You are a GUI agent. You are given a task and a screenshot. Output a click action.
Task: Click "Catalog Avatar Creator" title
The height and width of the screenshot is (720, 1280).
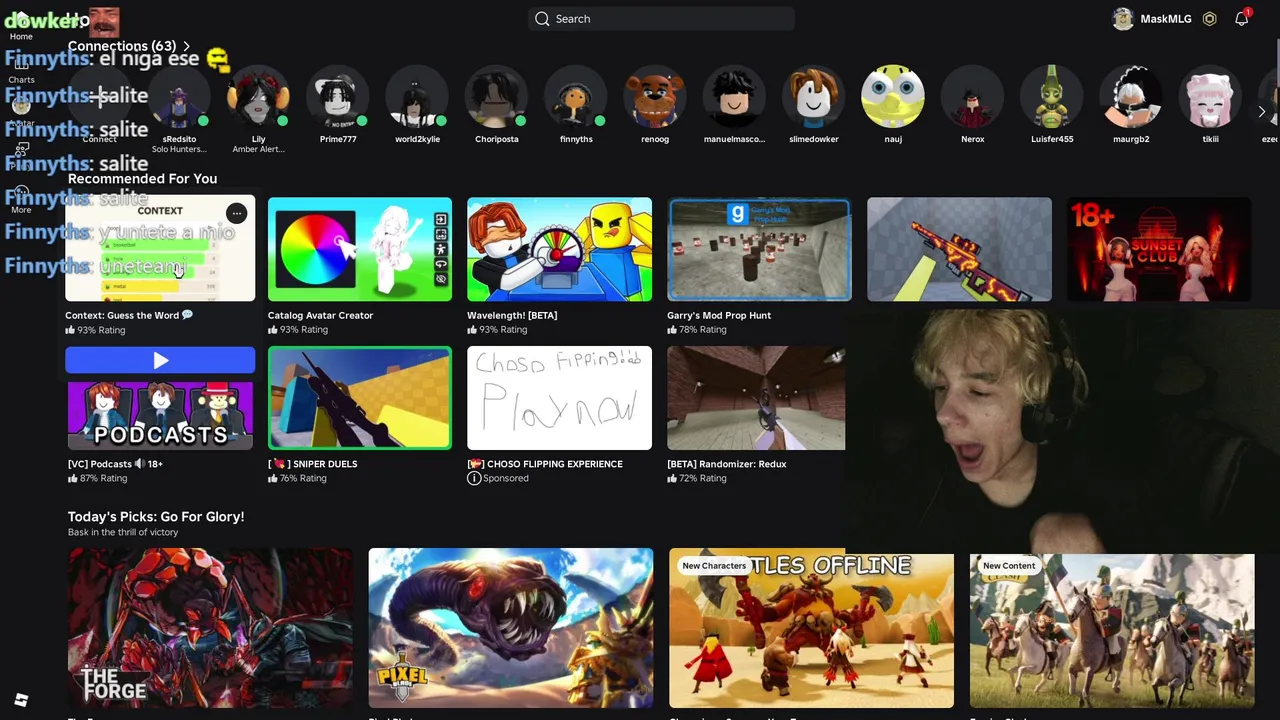point(320,315)
